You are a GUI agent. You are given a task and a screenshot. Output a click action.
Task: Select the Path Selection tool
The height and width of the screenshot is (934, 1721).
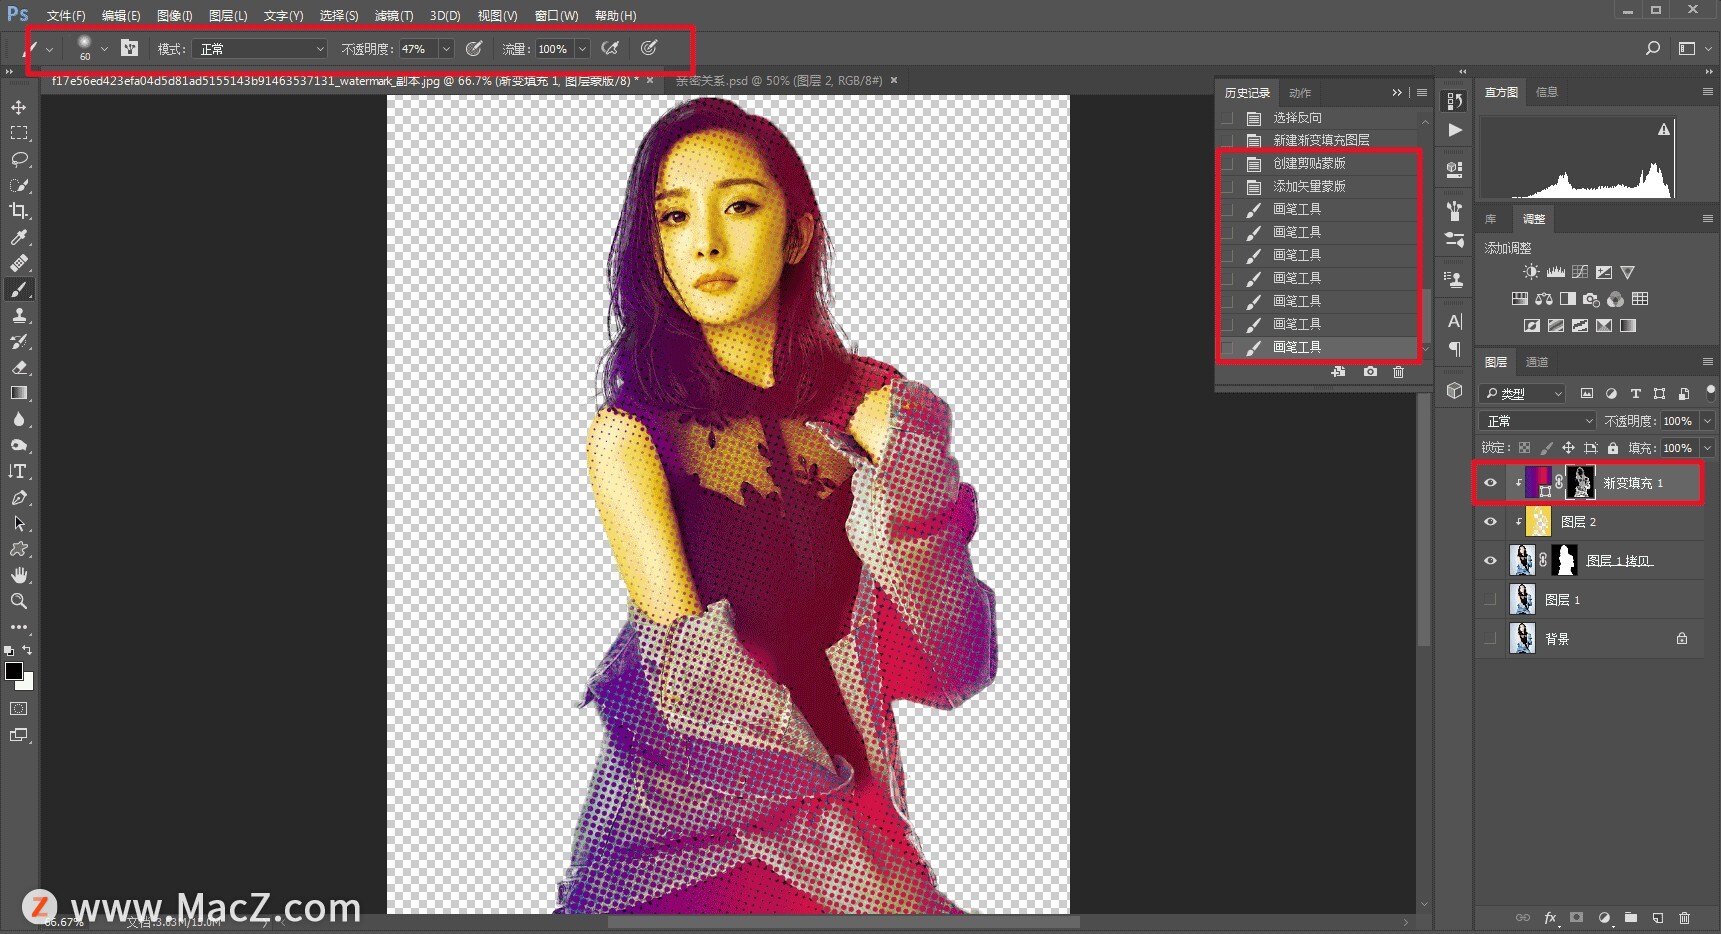tap(19, 523)
